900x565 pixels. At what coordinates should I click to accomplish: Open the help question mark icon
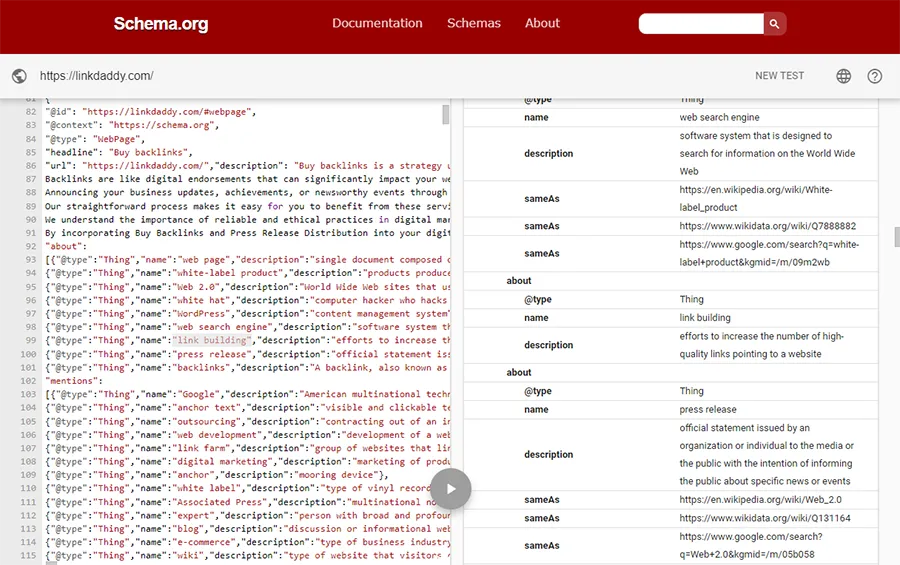click(874, 76)
